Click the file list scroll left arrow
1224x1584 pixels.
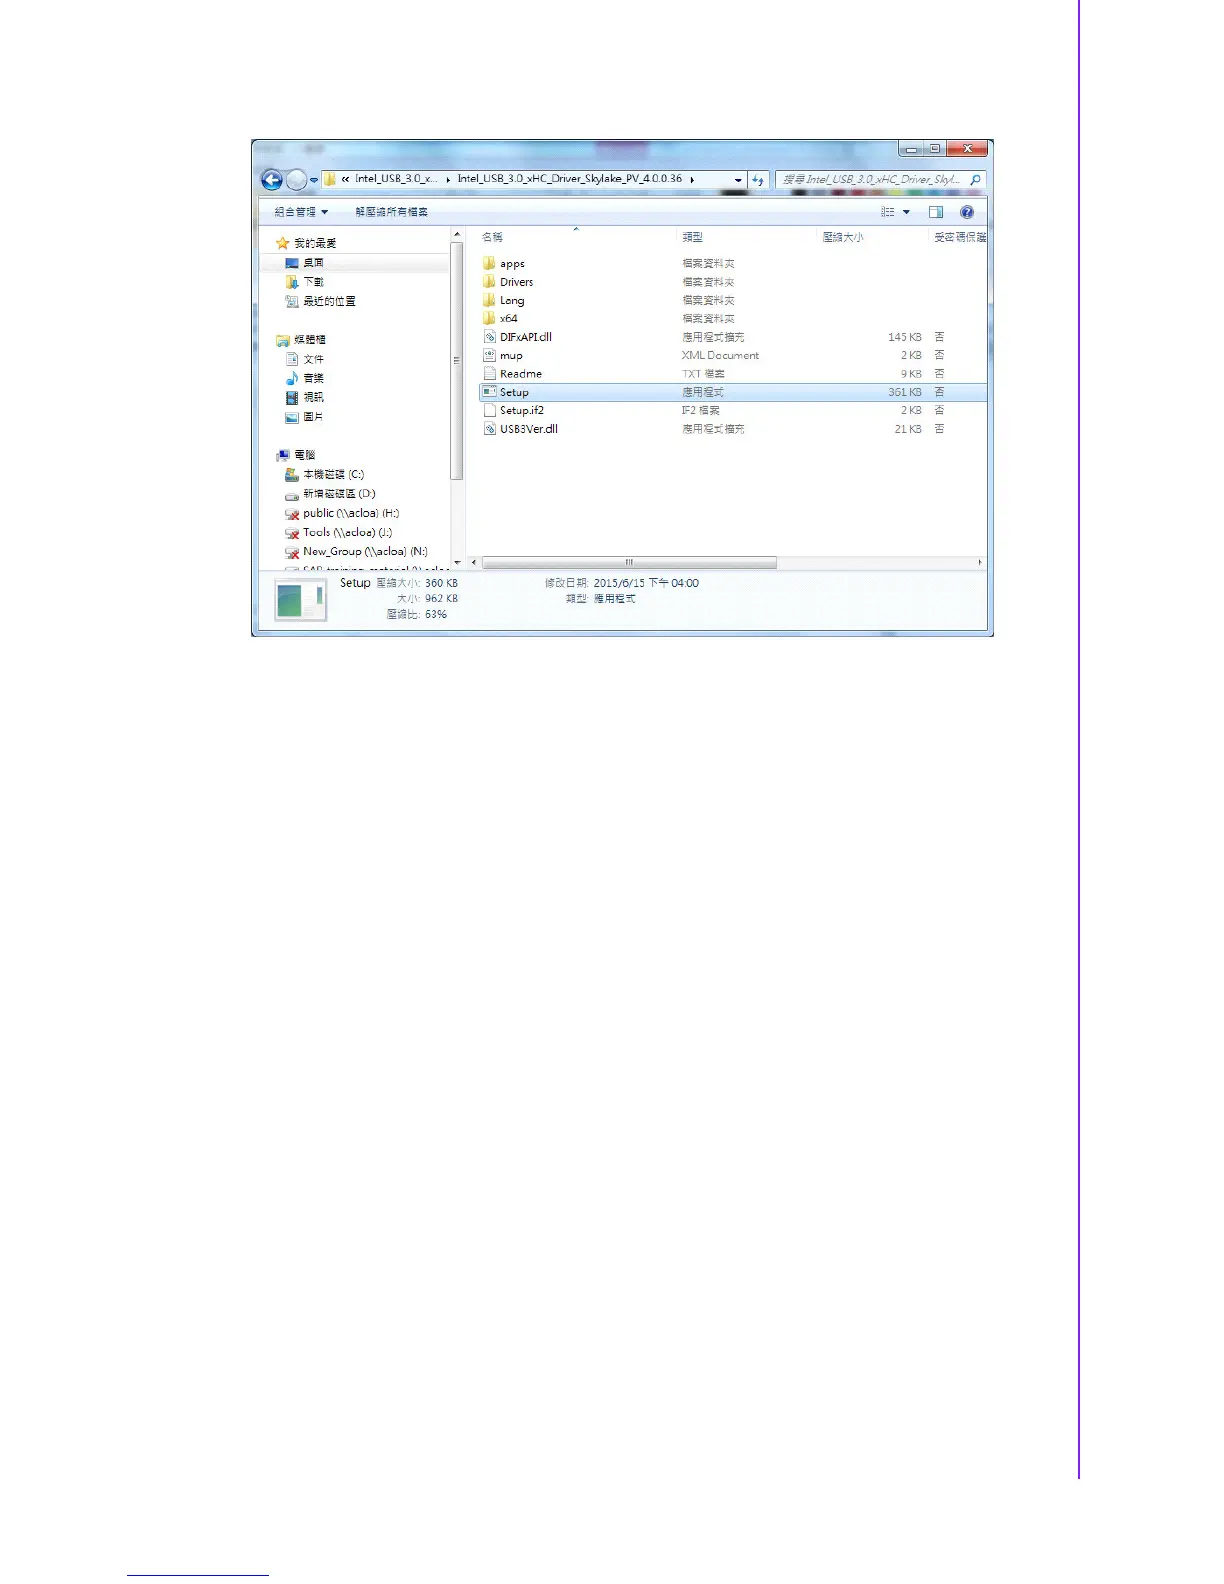474,562
